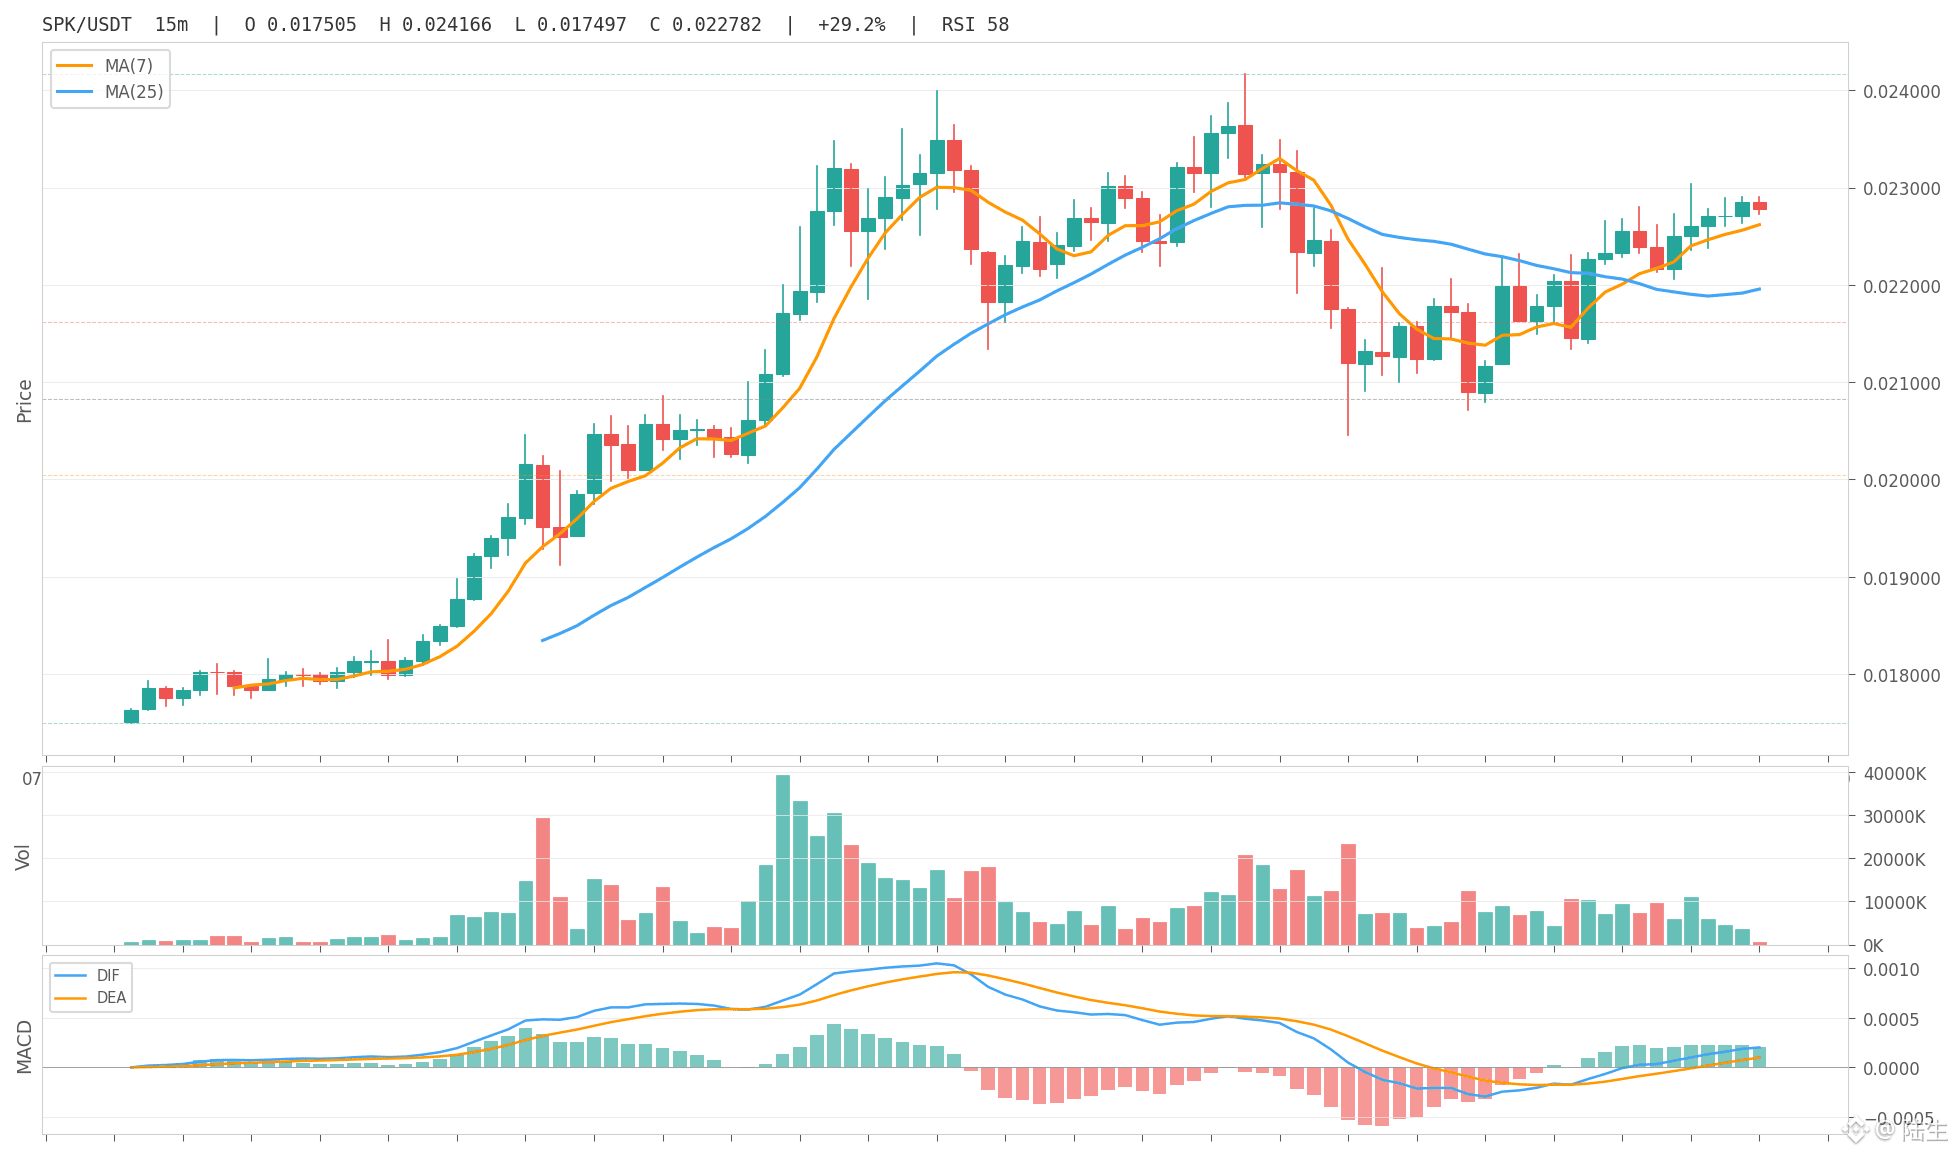This screenshot has width=1956, height=1156.
Task: Click the MACD axis title
Action: (24, 1046)
